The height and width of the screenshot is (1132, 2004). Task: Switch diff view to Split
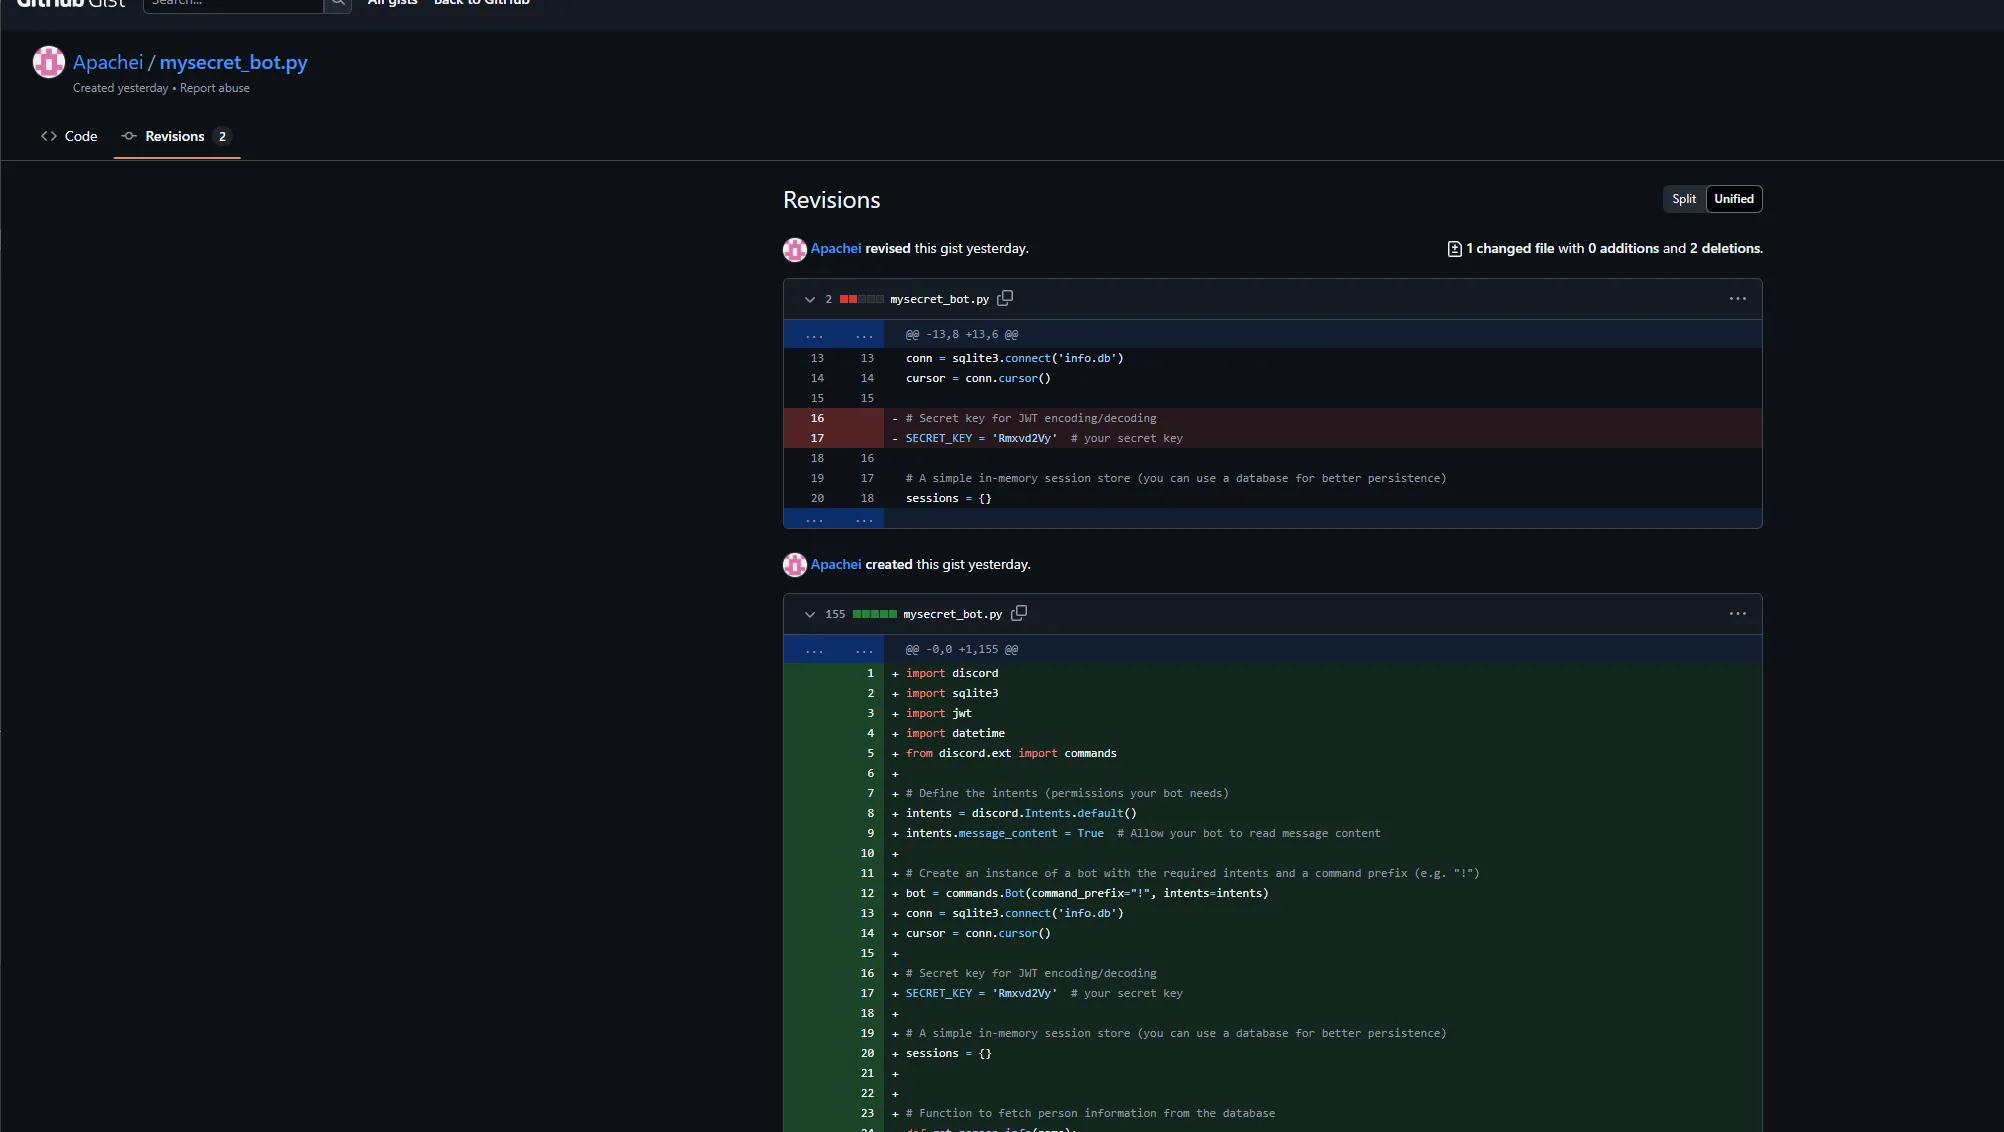click(x=1684, y=199)
